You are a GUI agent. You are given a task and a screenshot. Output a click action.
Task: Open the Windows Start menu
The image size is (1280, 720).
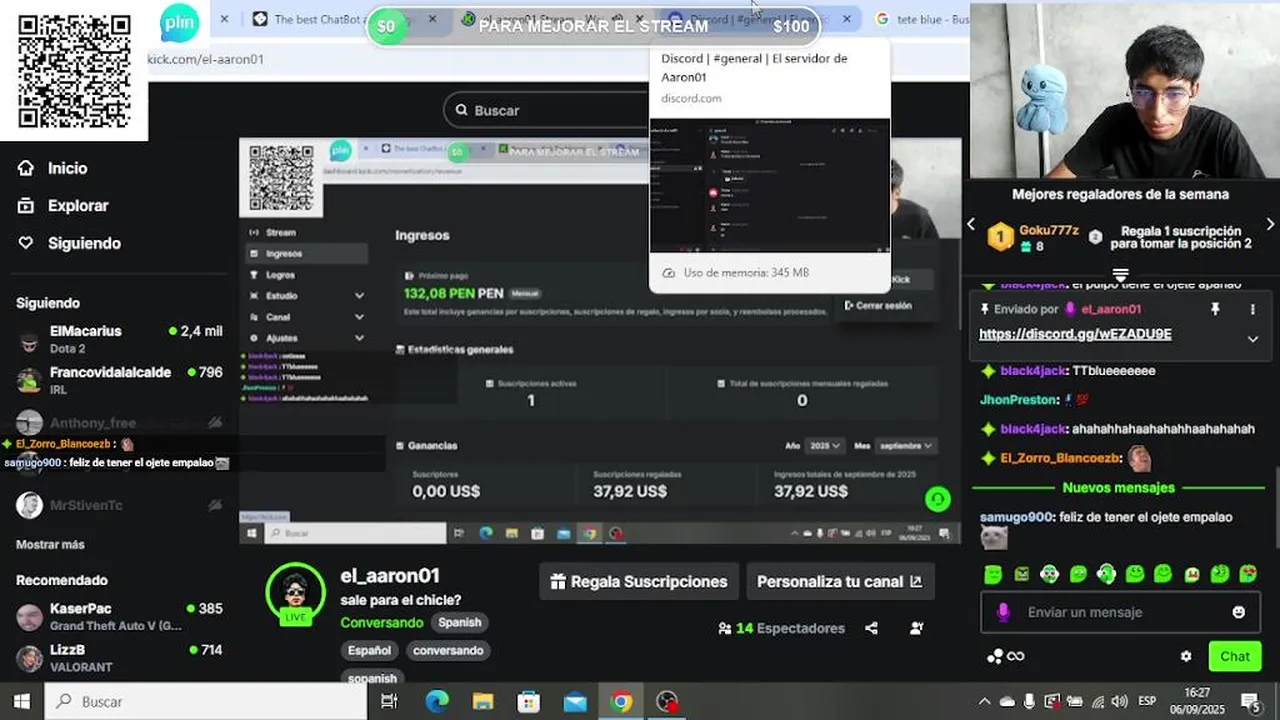tap(22, 701)
